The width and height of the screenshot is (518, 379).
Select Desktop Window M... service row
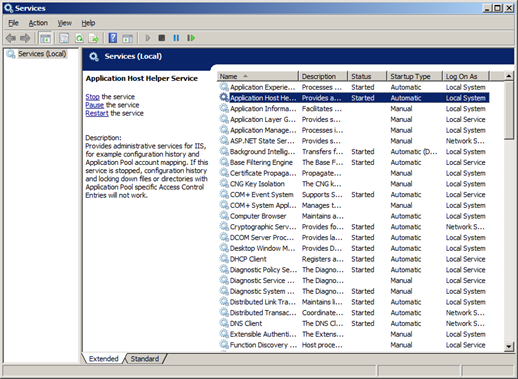pos(354,248)
